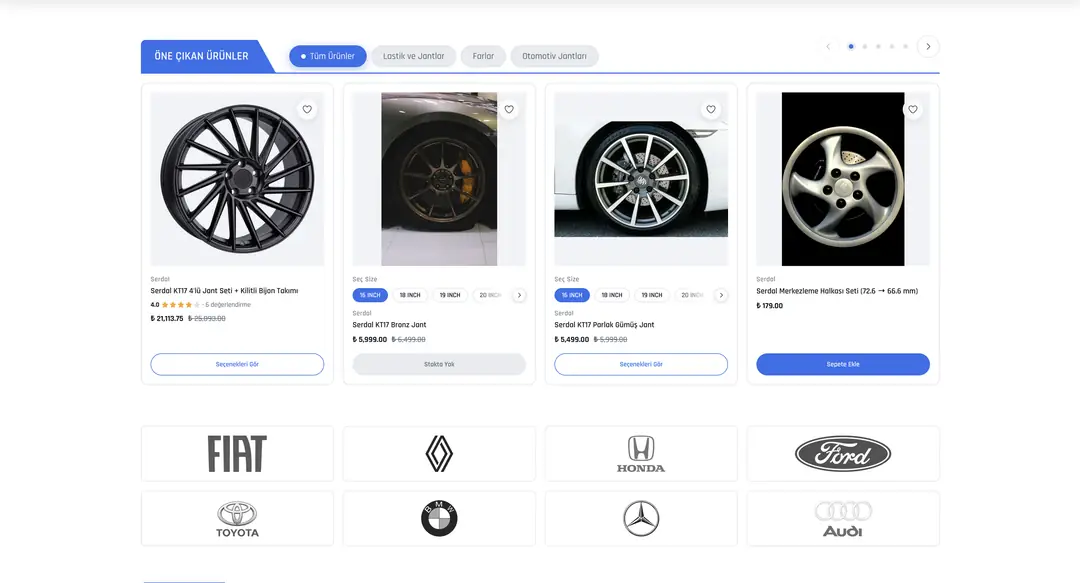1080x583 pixels.
Task: Click the Stokta Yok button
Action: pyautogui.click(x=439, y=365)
